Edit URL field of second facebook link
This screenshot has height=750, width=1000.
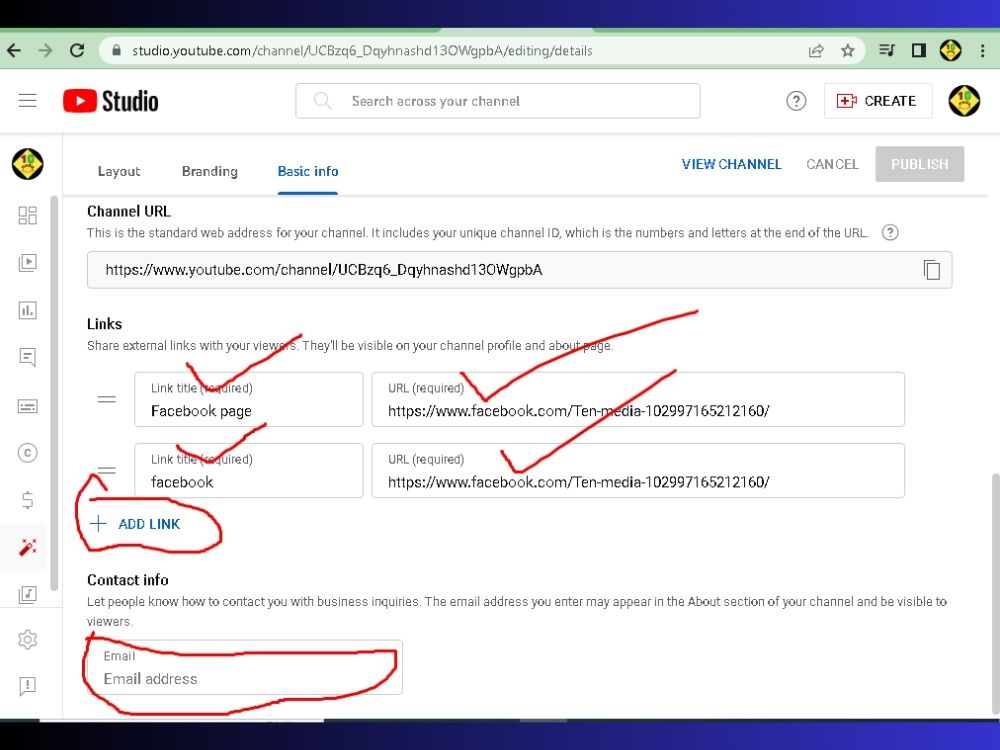638,471
